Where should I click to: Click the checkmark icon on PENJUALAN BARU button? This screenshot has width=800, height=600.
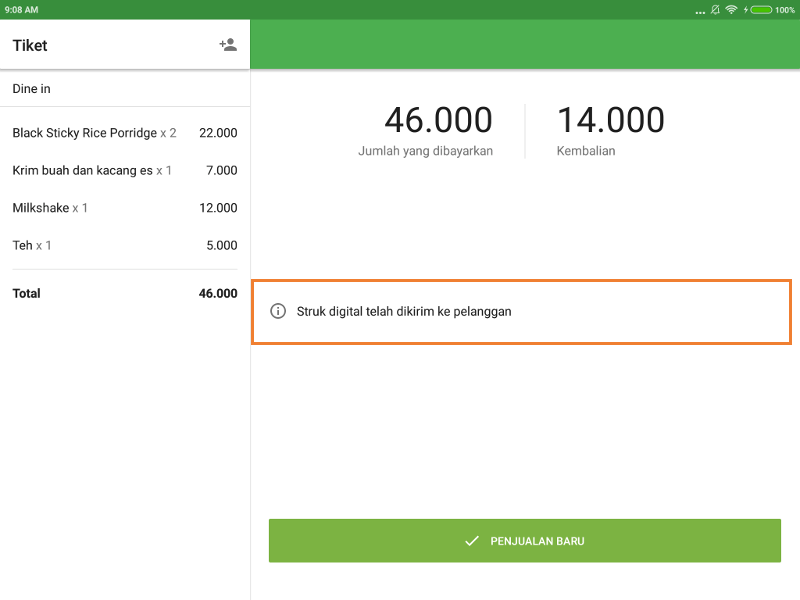pos(472,540)
